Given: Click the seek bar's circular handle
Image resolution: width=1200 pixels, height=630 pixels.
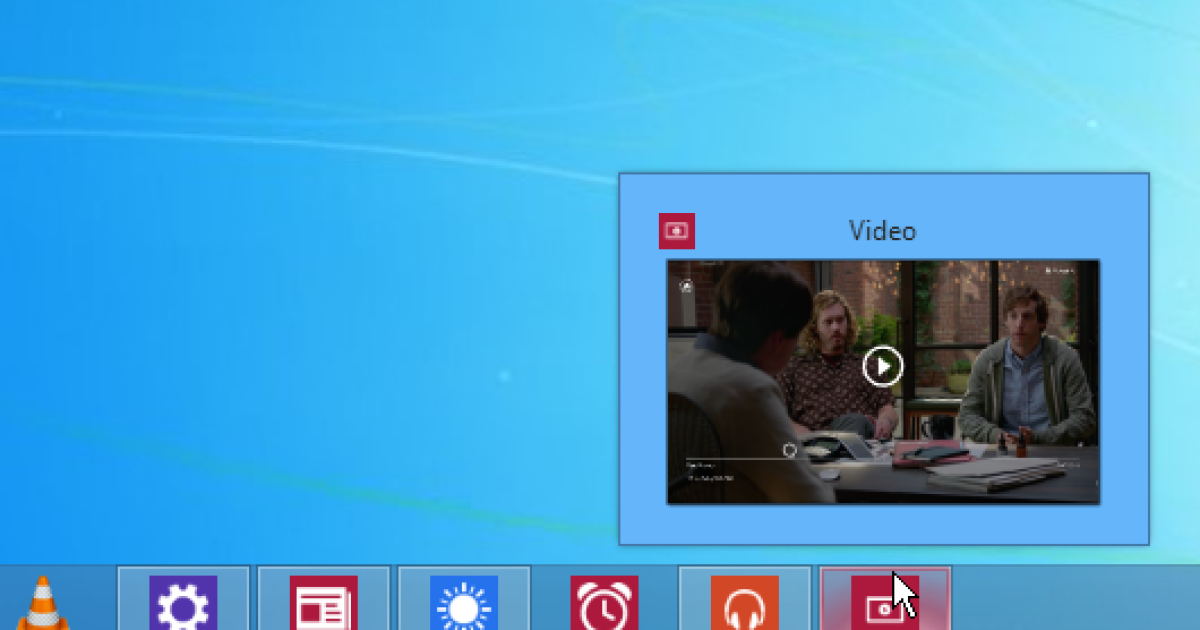Looking at the screenshot, I should pos(790,450).
